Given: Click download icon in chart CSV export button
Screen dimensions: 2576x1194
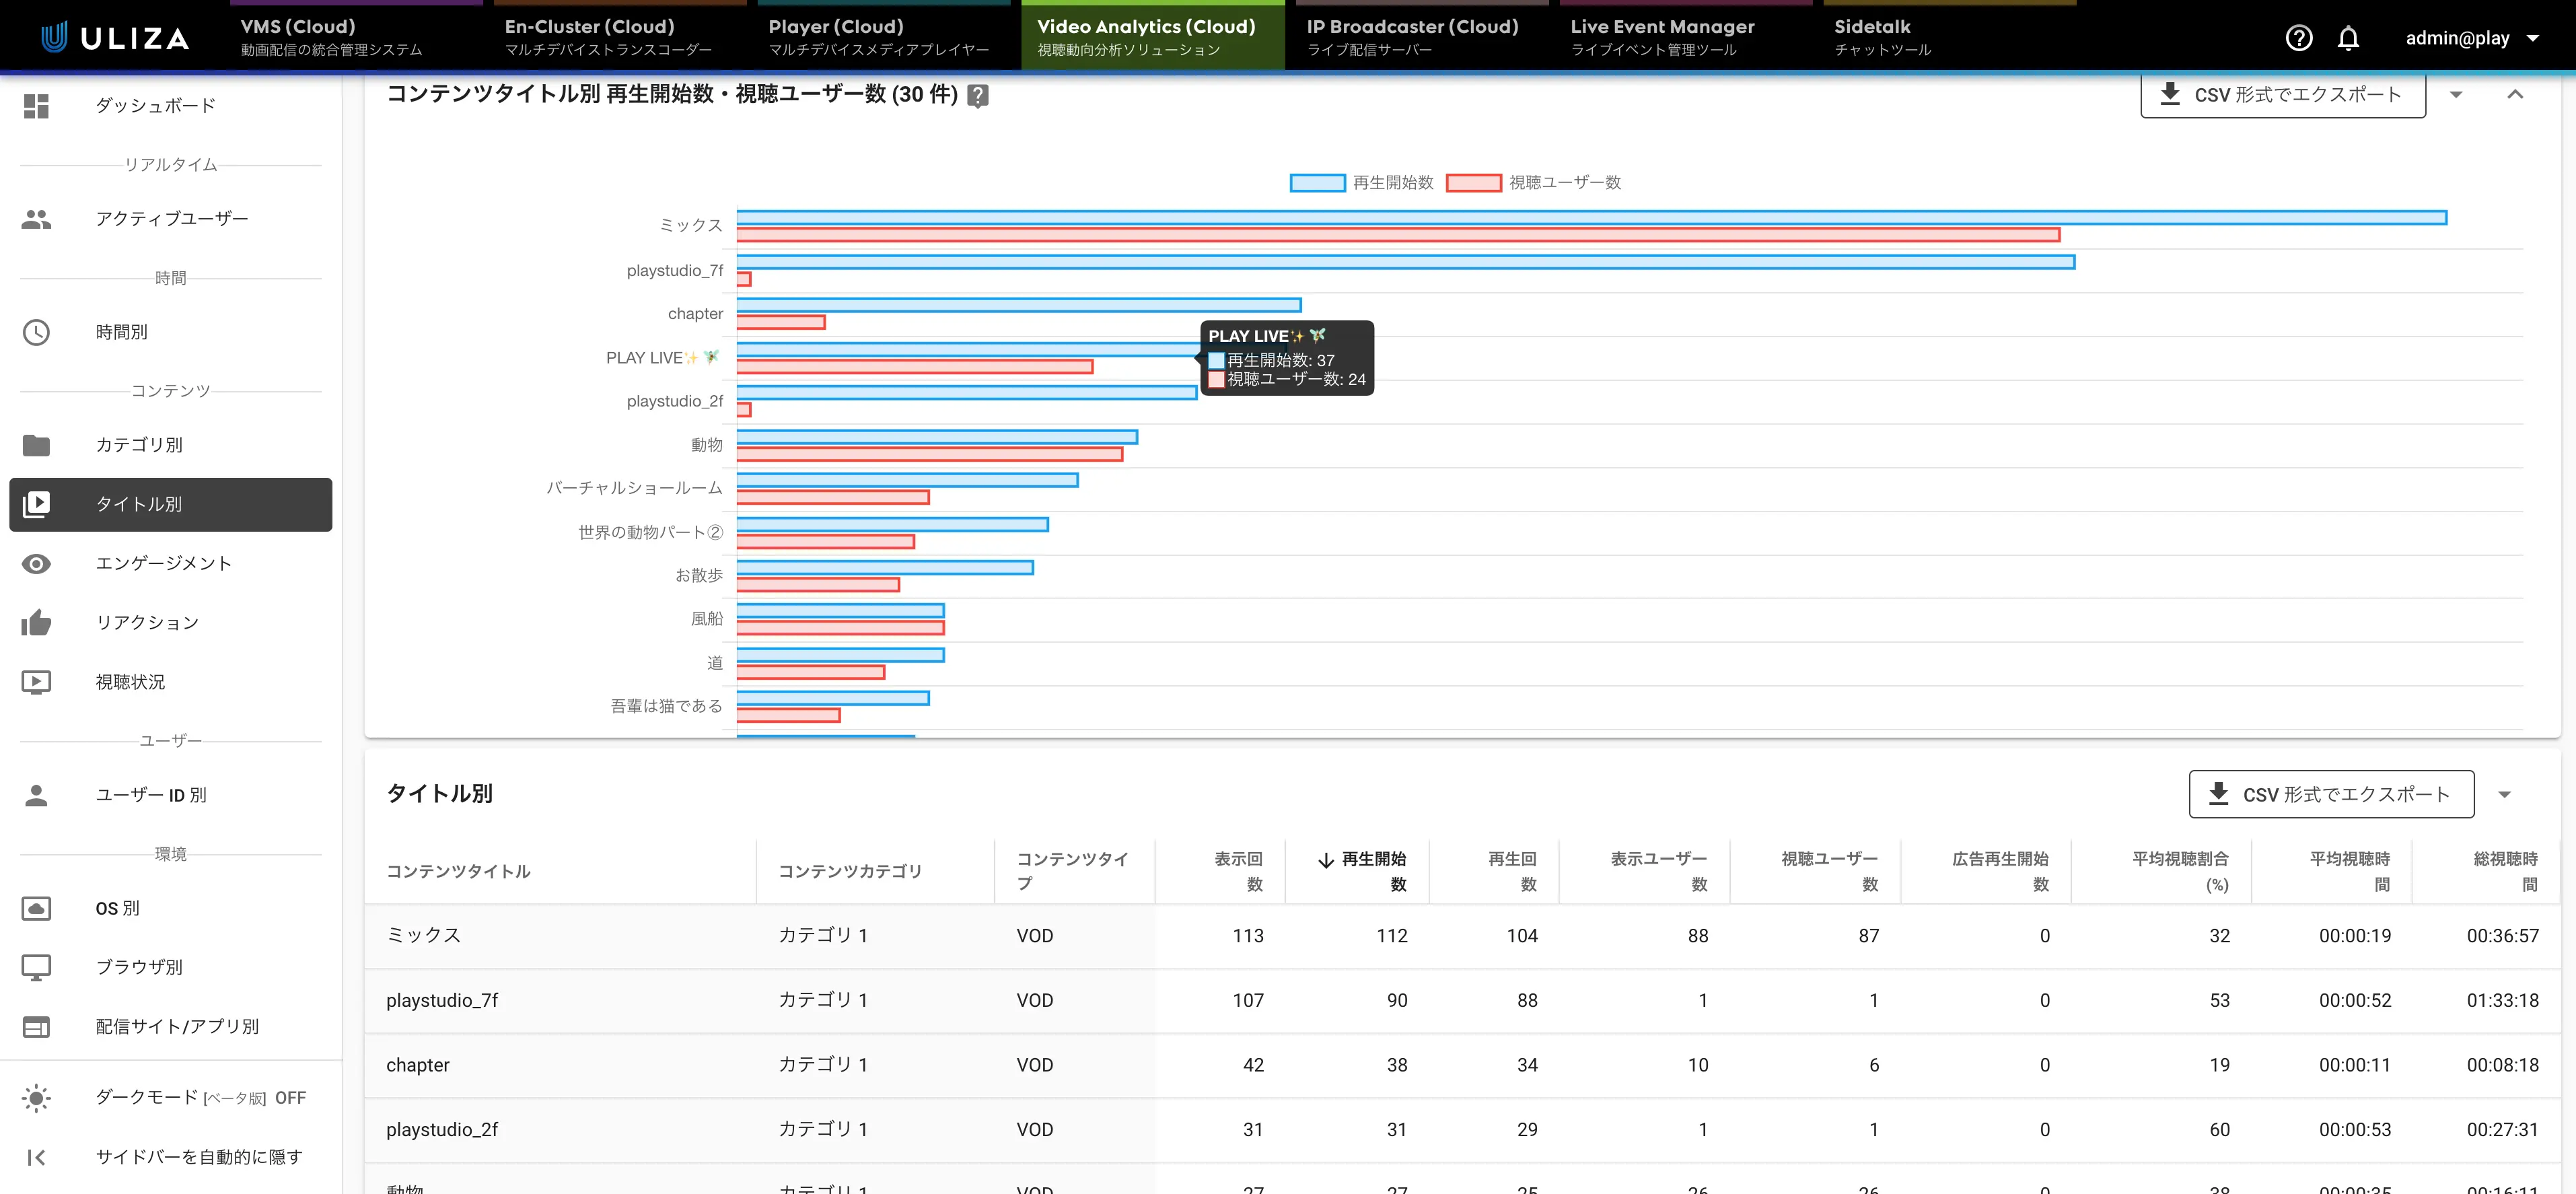Looking at the screenshot, I should (2170, 94).
